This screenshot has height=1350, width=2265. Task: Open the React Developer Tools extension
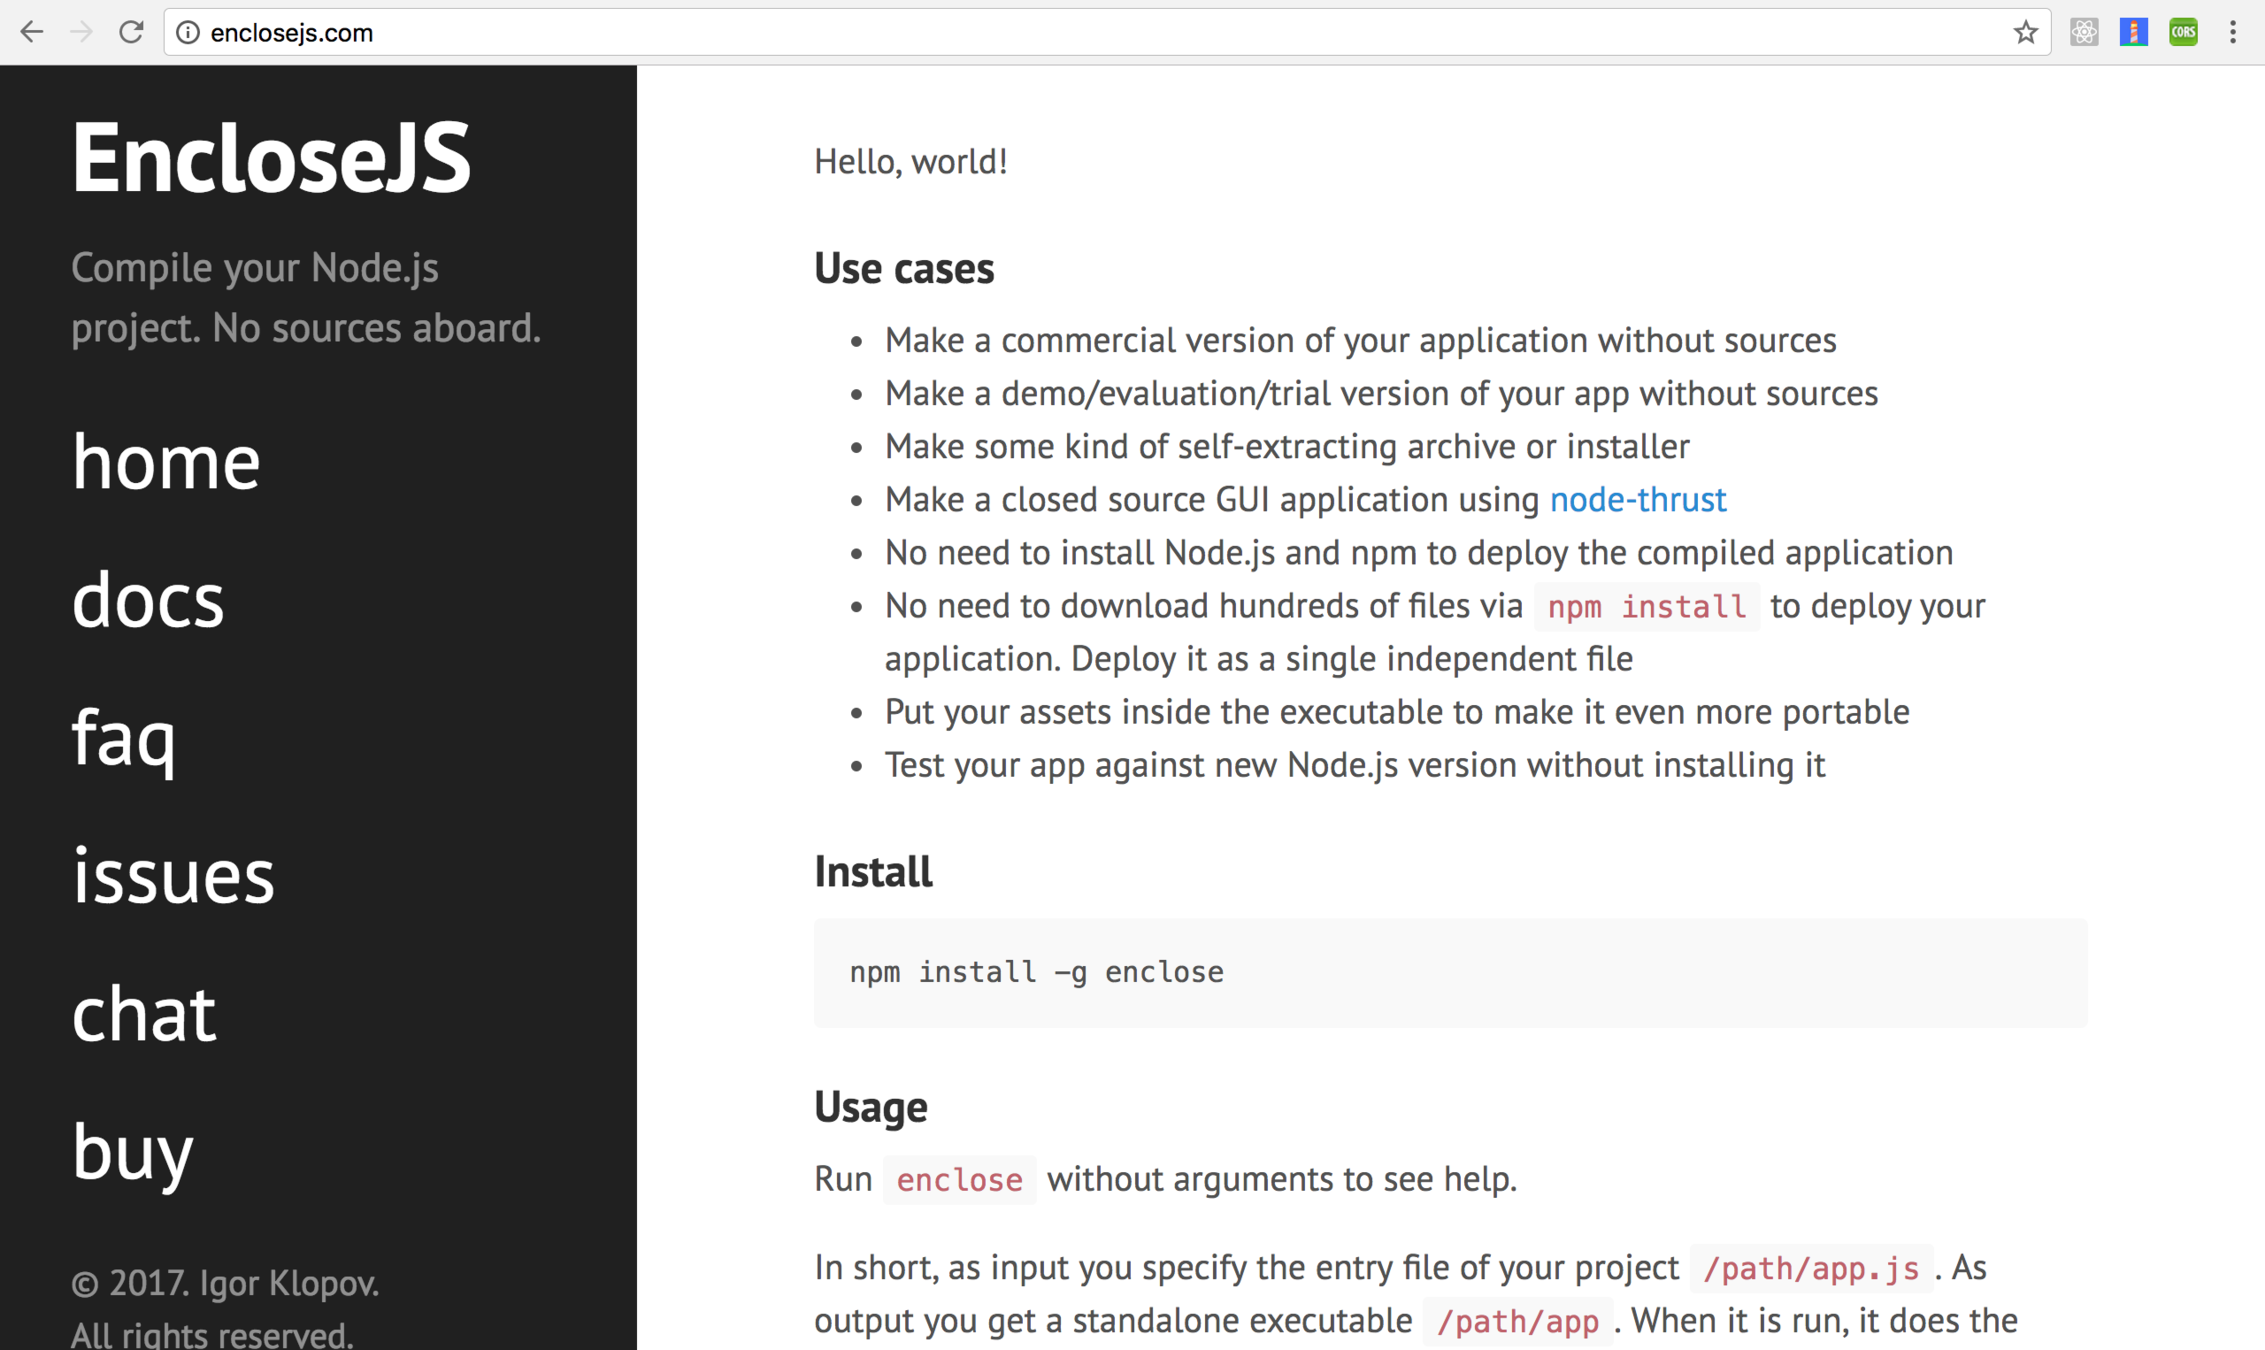pos(2084,32)
